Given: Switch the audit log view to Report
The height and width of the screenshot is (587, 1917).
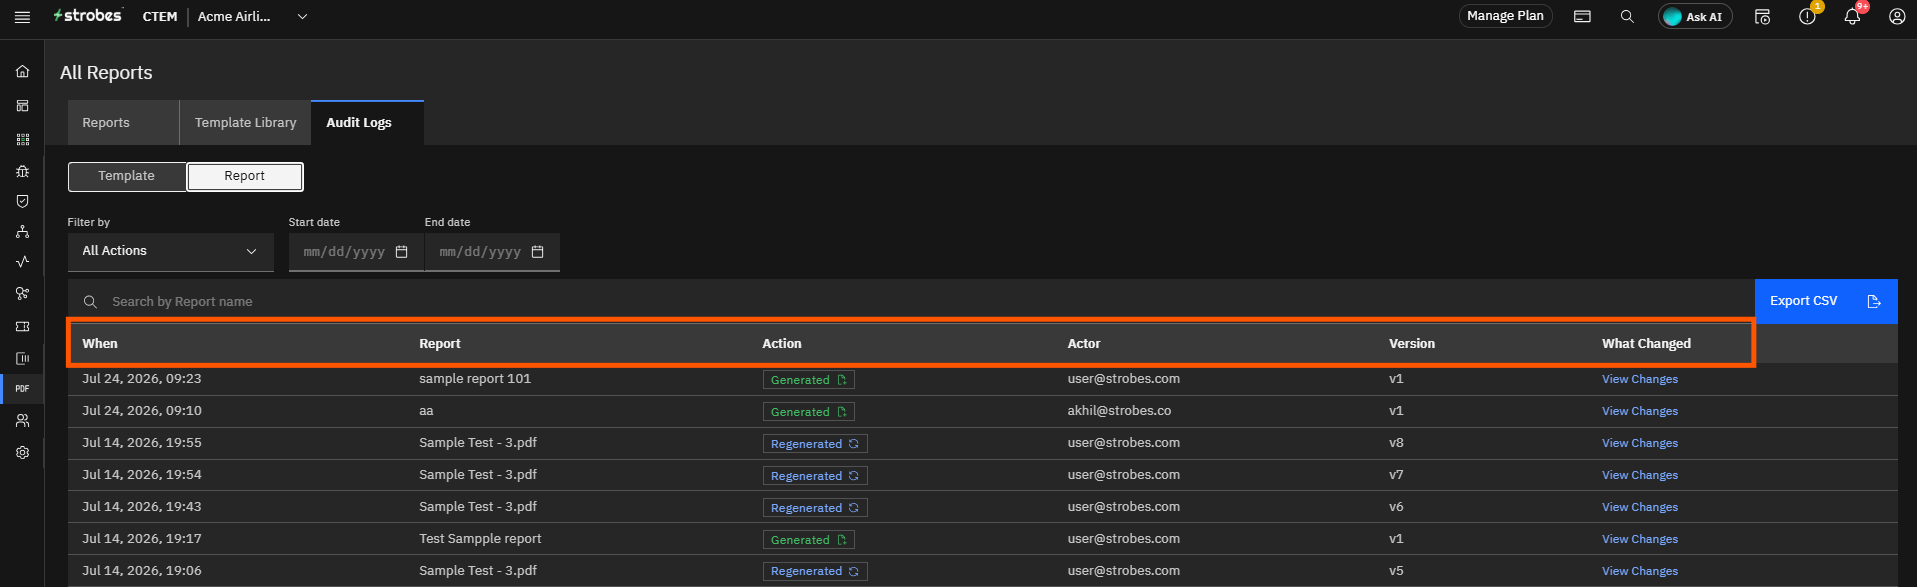Looking at the screenshot, I should click(245, 176).
